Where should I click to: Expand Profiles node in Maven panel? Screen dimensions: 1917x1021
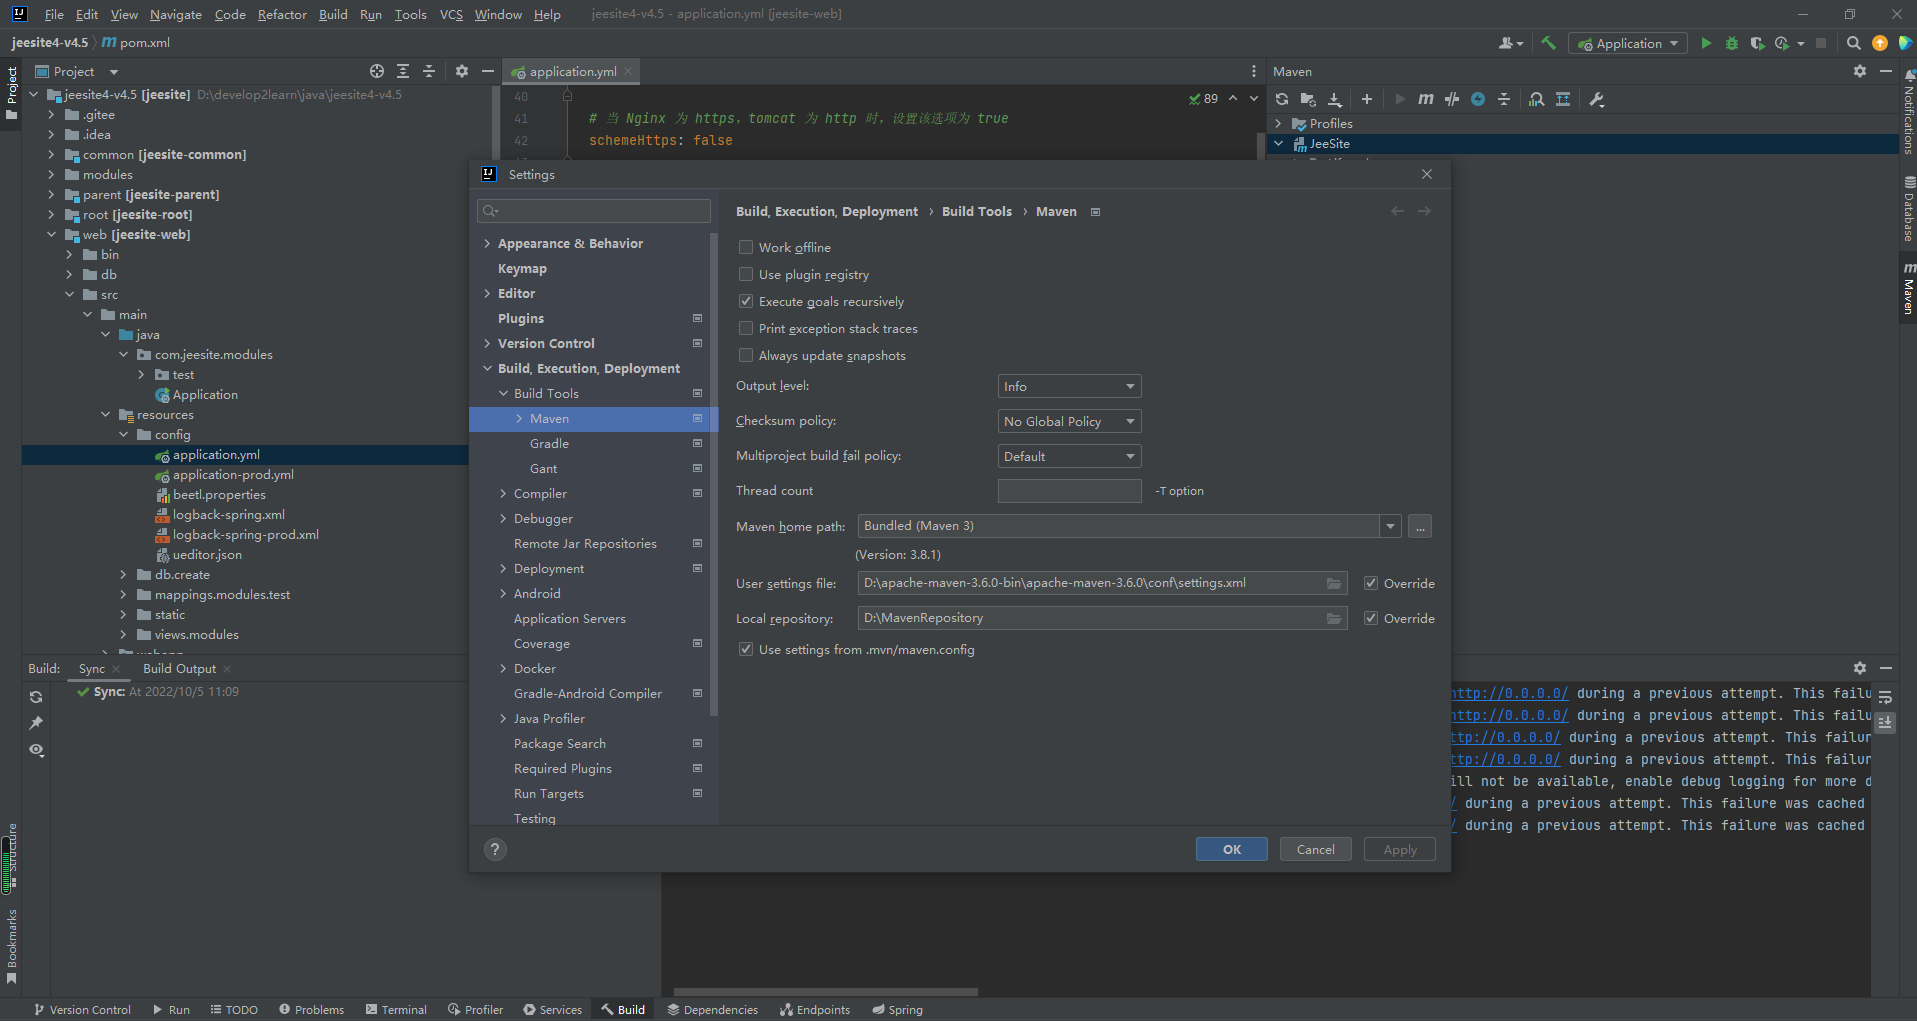(x=1279, y=123)
